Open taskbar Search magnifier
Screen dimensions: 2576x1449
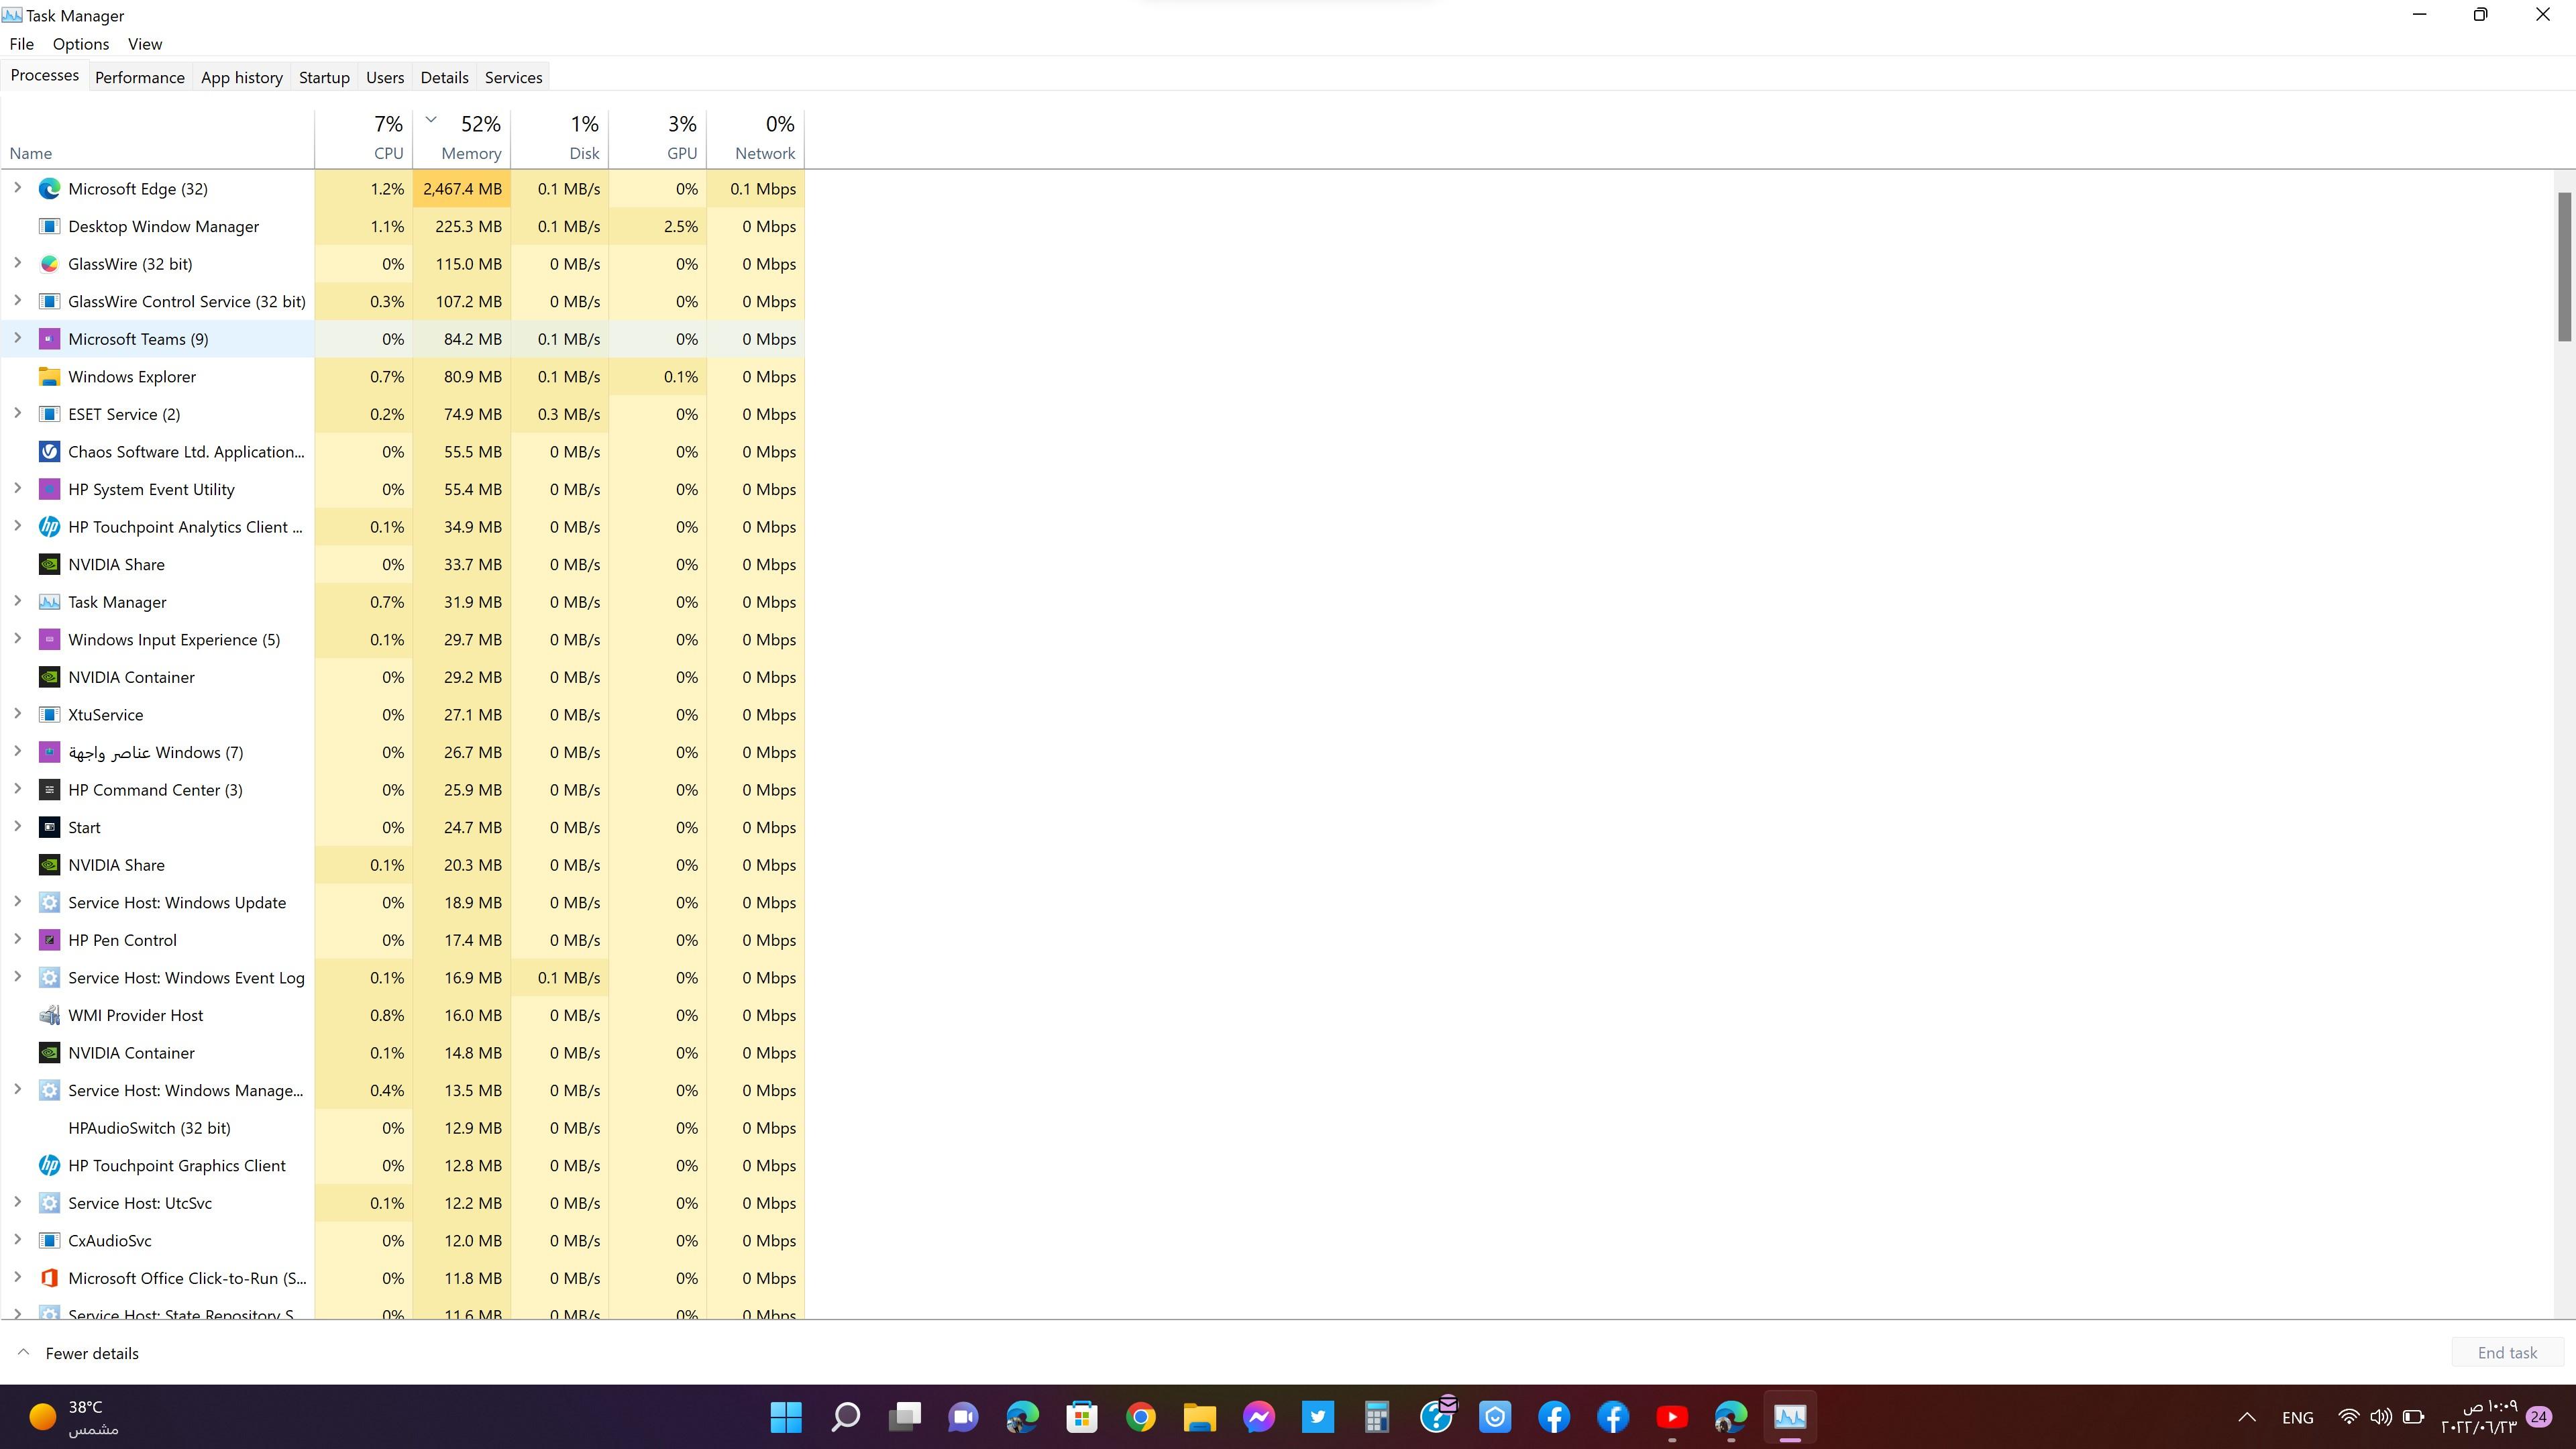point(845,1417)
